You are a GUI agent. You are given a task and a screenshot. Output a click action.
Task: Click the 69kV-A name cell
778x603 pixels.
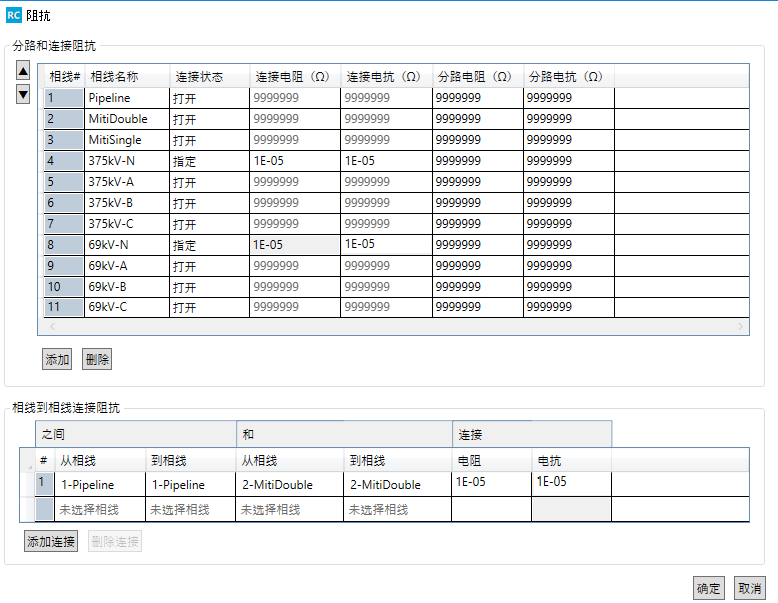click(x=127, y=266)
